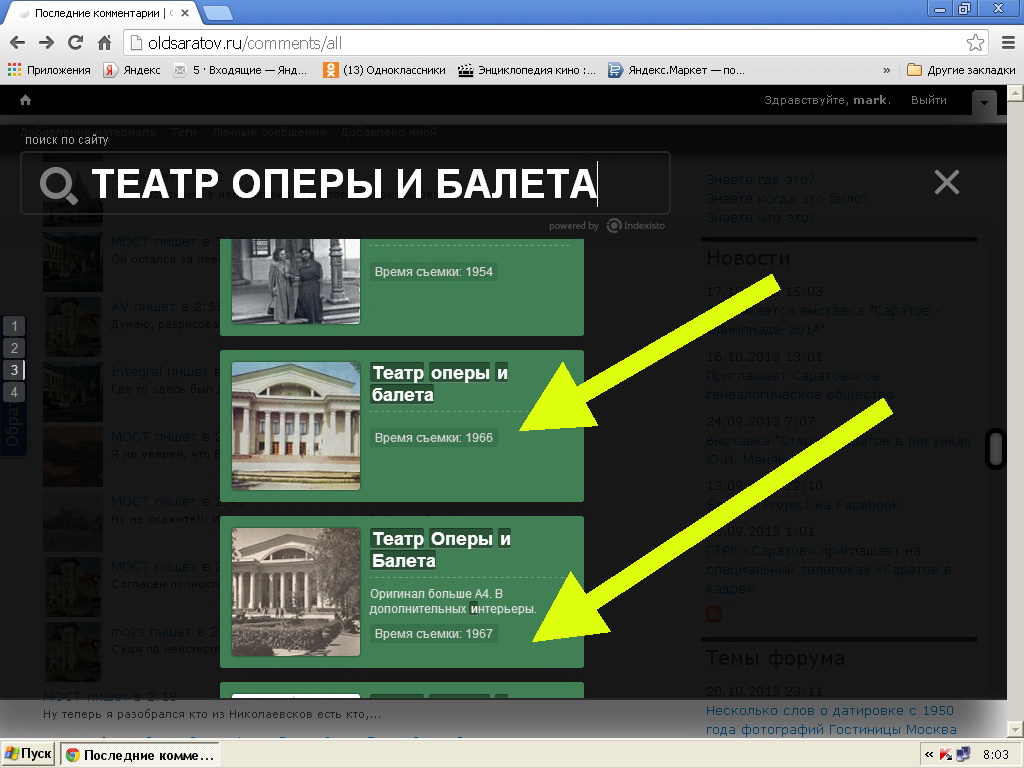Click the Выйти logout link
This screenshot has height=768, width=1024.
(x=929, y=100)
